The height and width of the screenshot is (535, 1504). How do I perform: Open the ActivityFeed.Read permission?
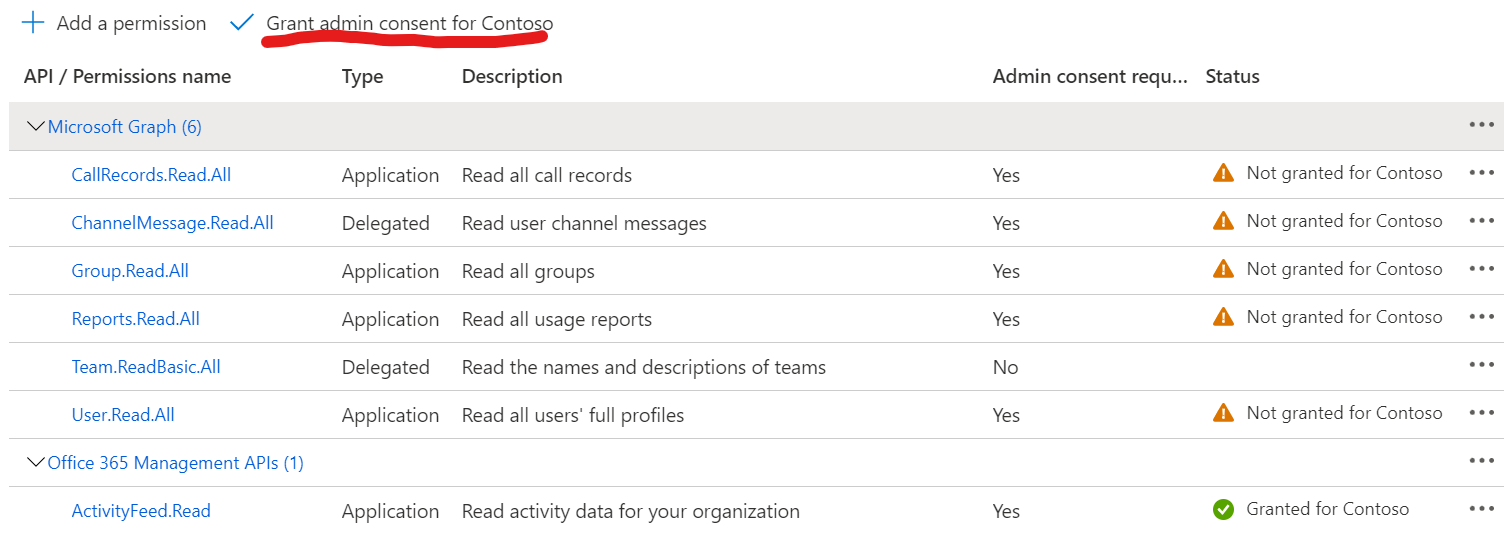tap(141, 511)
